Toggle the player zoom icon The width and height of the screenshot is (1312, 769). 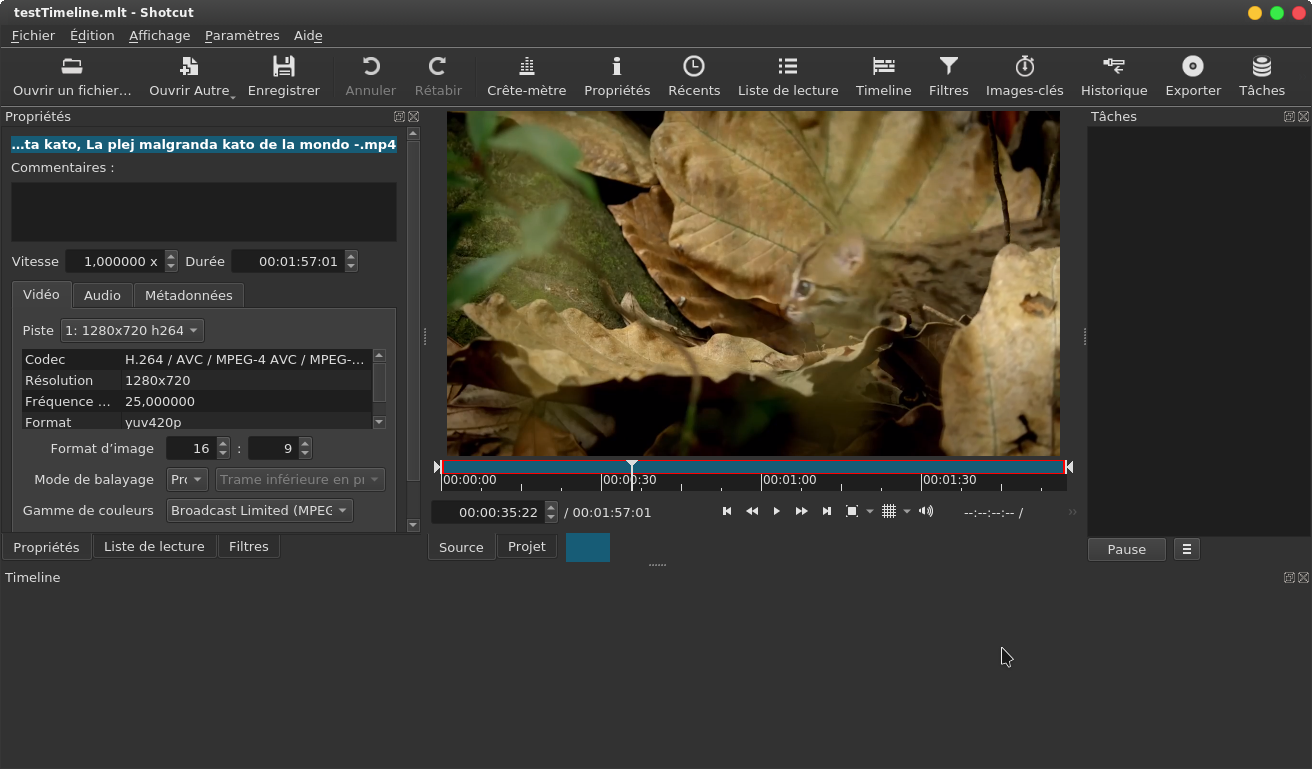pos(852,511)
